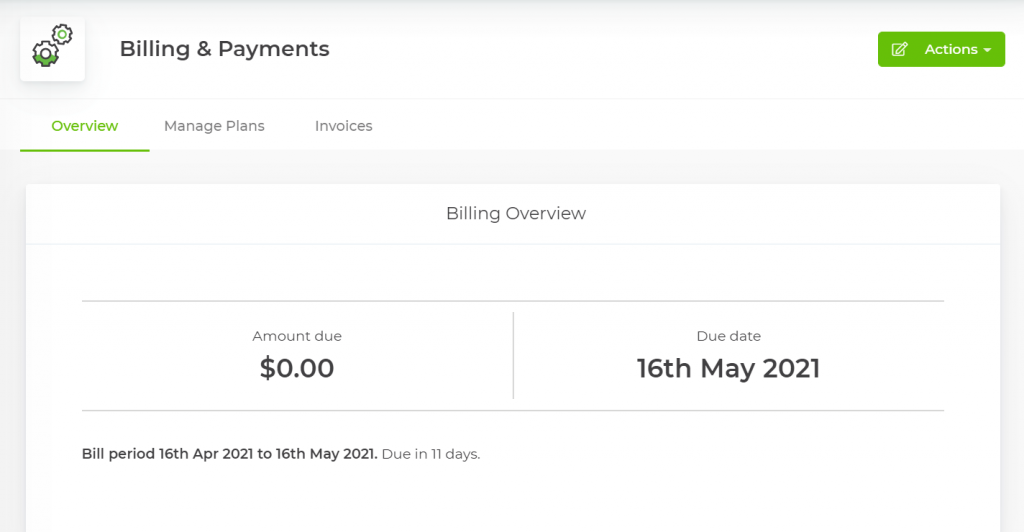Viewport: 1024px width, 532px height.
Task: Click the Billing & Payments page title
Action: [224, 48]
